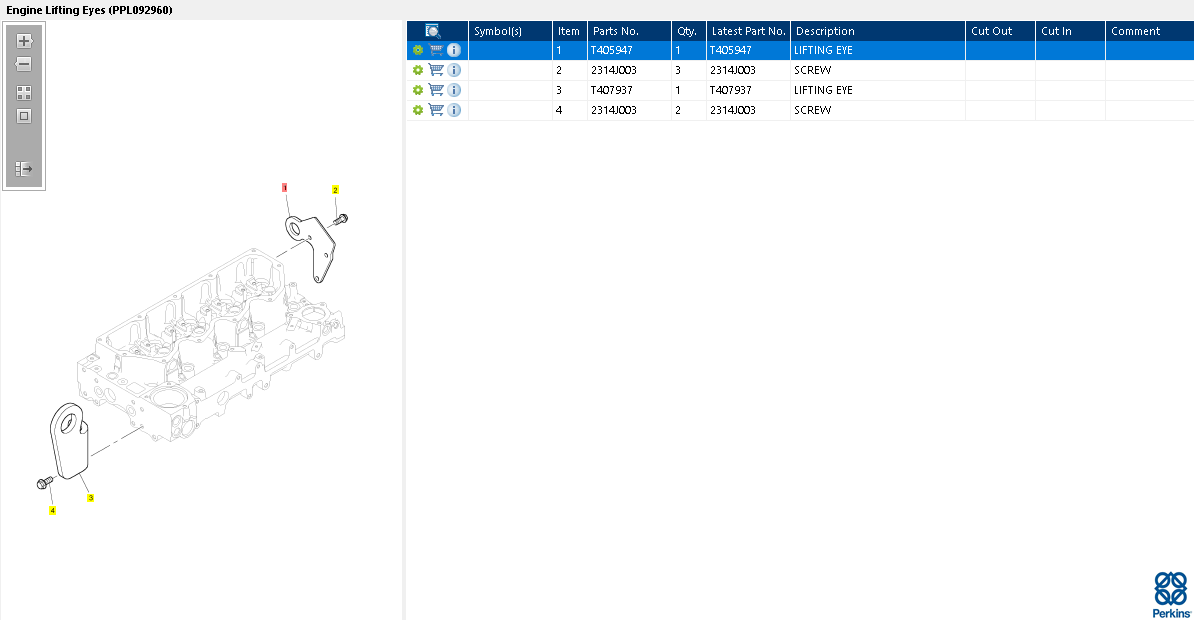Select callout 4 on the diagram
The image size is (1194, 620).
[53, 510]
